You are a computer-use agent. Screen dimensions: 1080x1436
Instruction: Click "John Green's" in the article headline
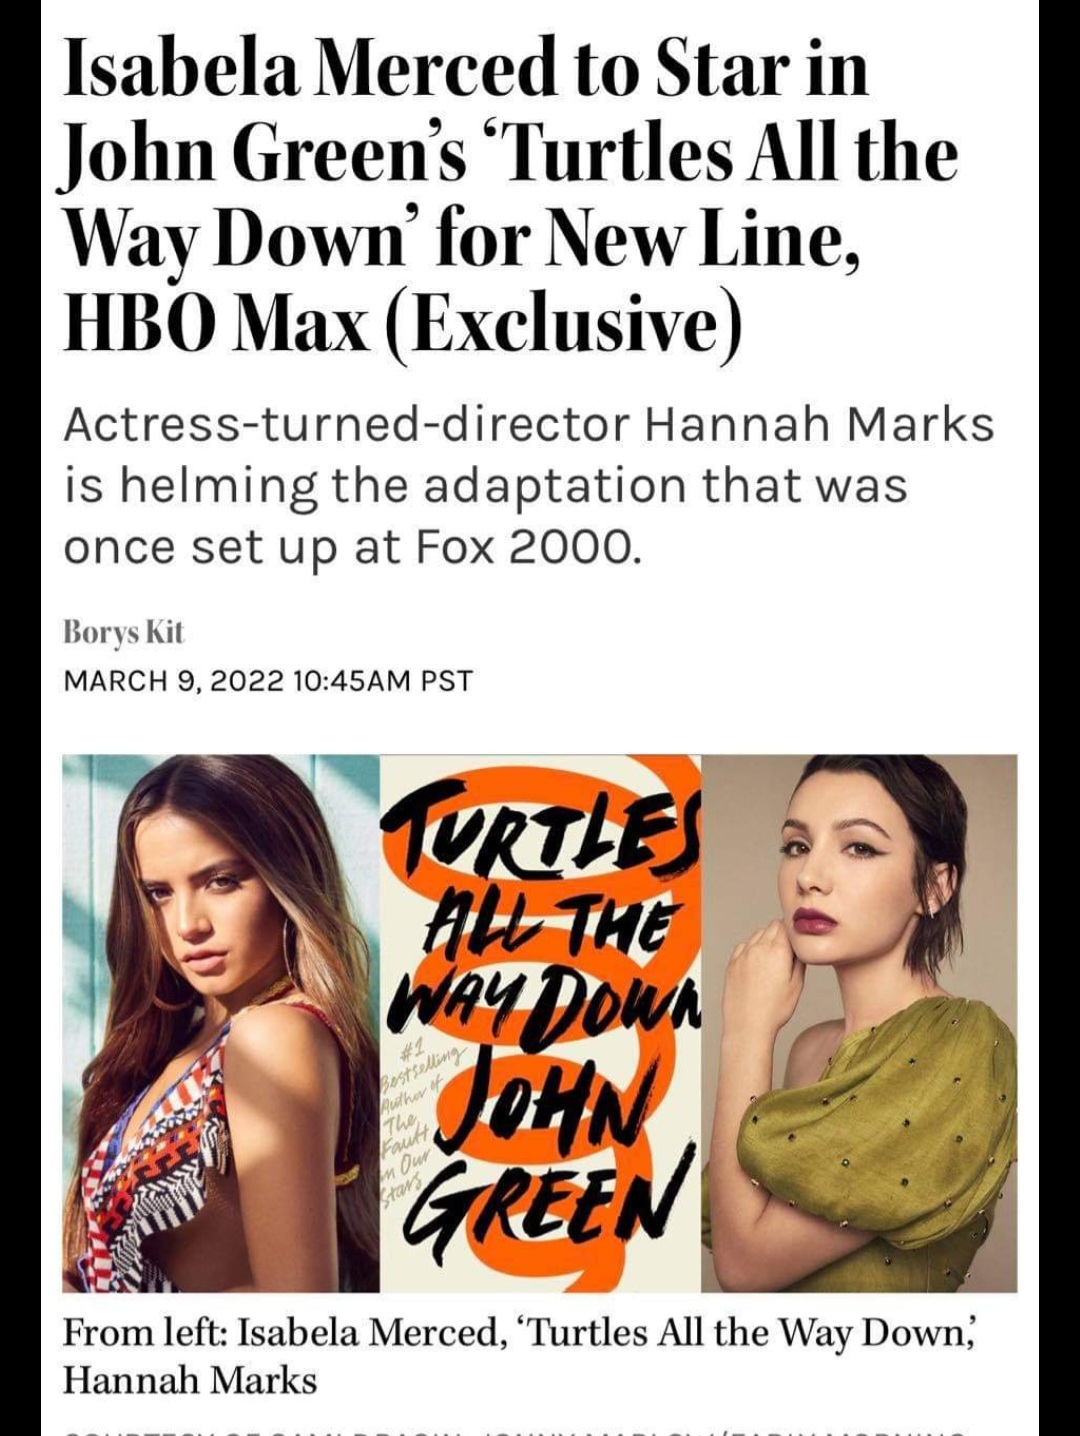(260, 155)
